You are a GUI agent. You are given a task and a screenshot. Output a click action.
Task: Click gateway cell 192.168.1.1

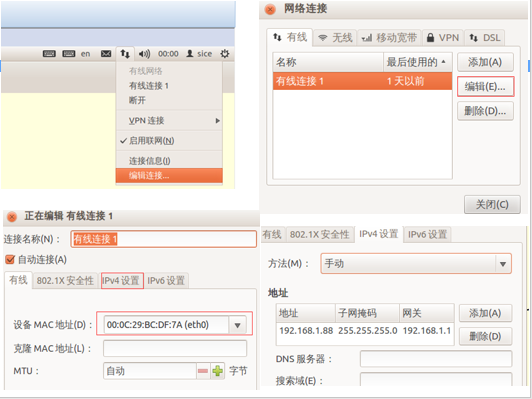click(427, 330)
